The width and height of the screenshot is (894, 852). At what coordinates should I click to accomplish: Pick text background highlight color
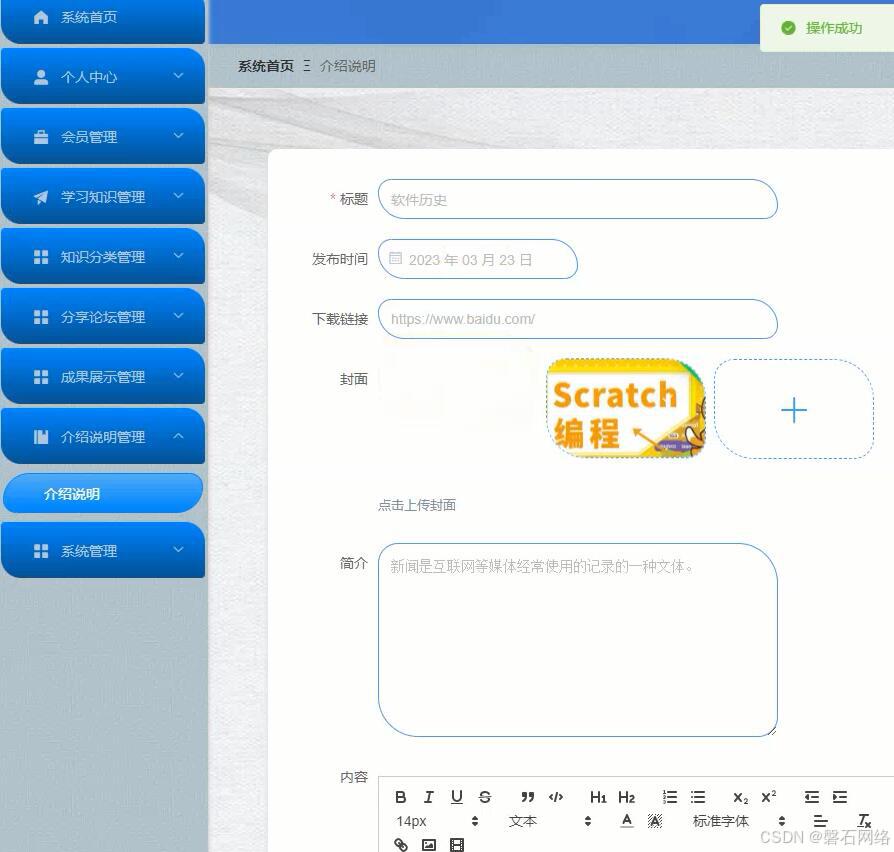pyautogui.click(x=655, y=821)
